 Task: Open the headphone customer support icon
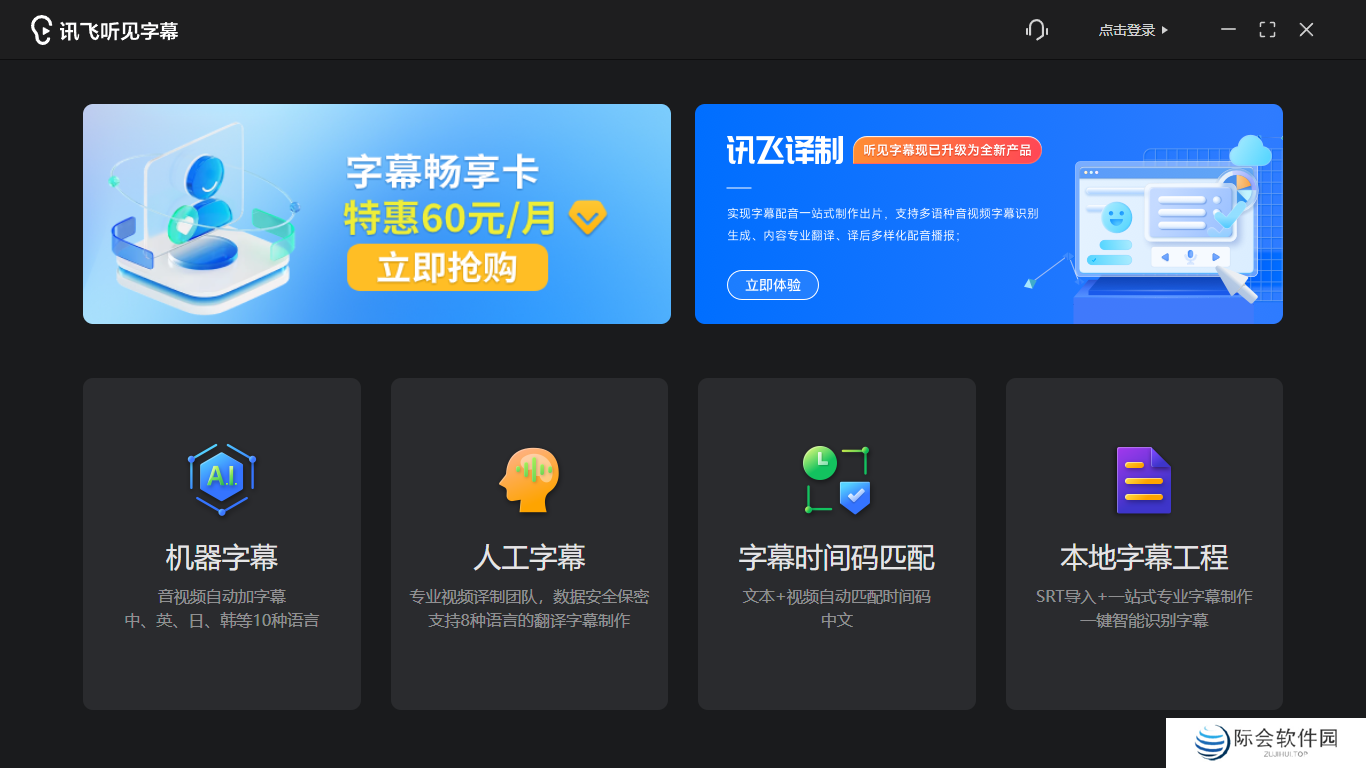click(1036, 29)
